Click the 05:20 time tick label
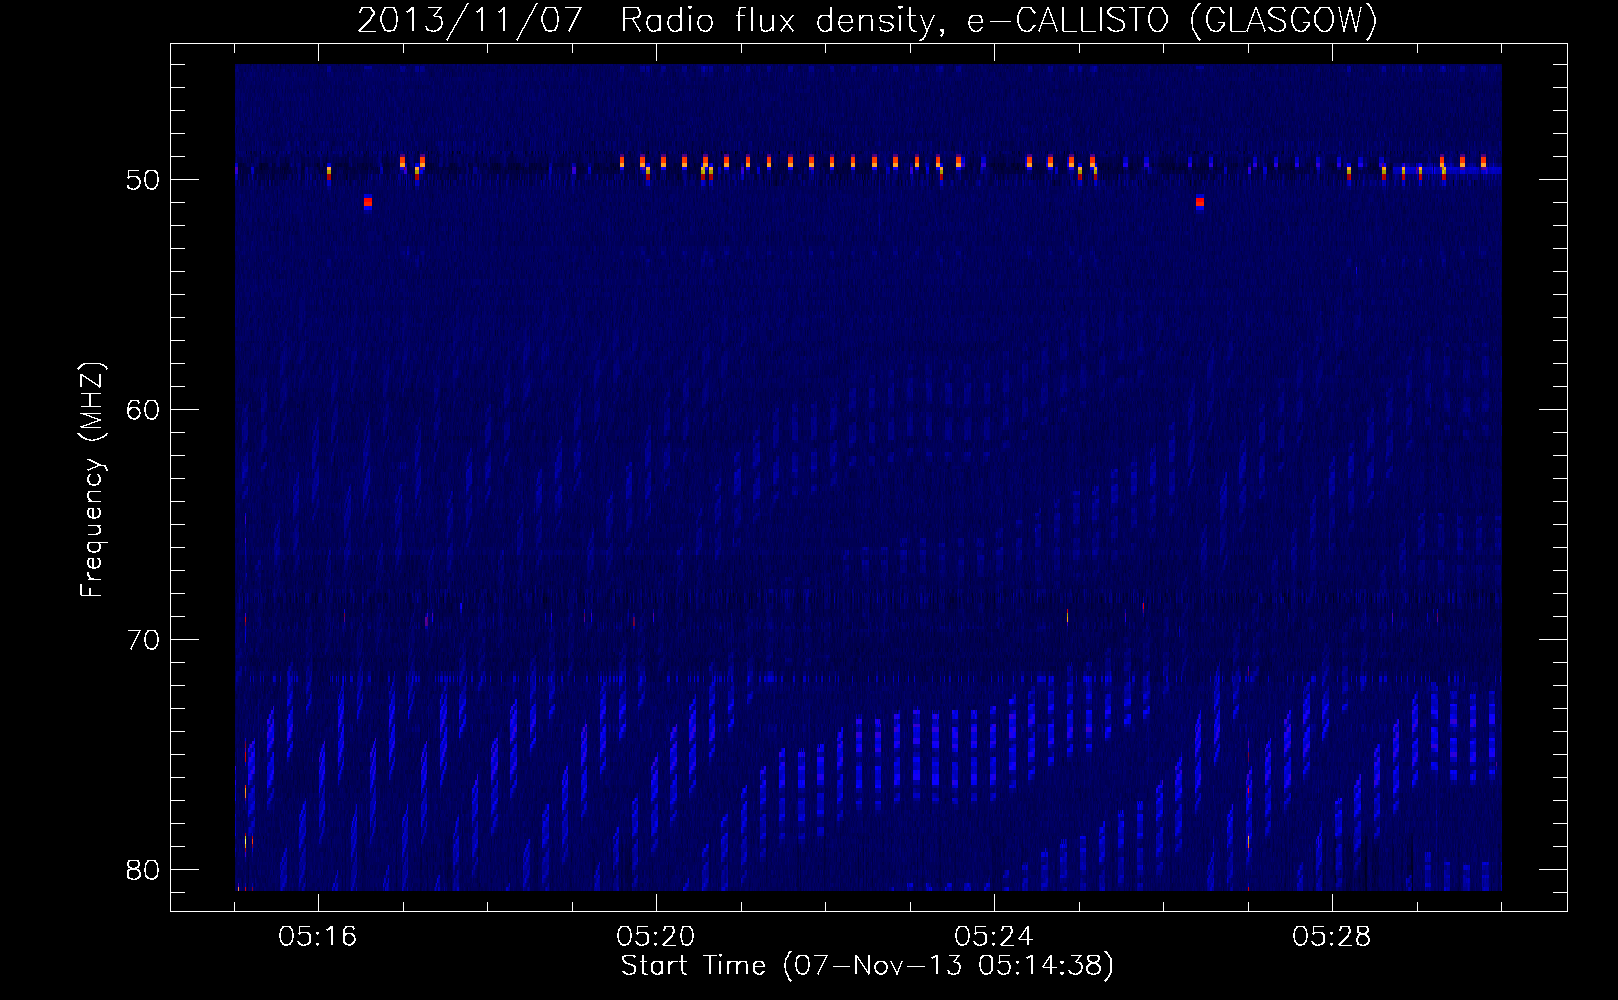The width and height of the screenshot is (1618, 1000). click(656, 937)
